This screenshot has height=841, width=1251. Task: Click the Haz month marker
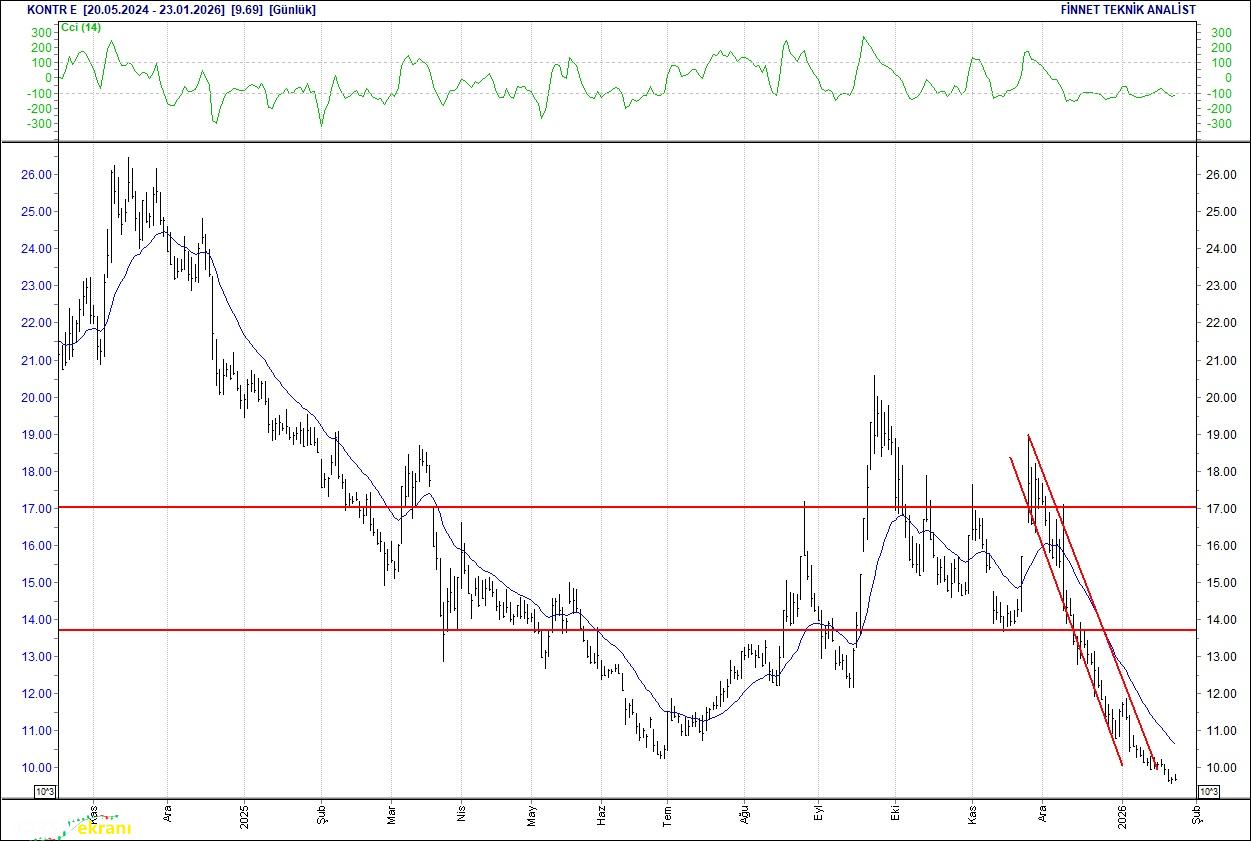(x=601, y=815)
